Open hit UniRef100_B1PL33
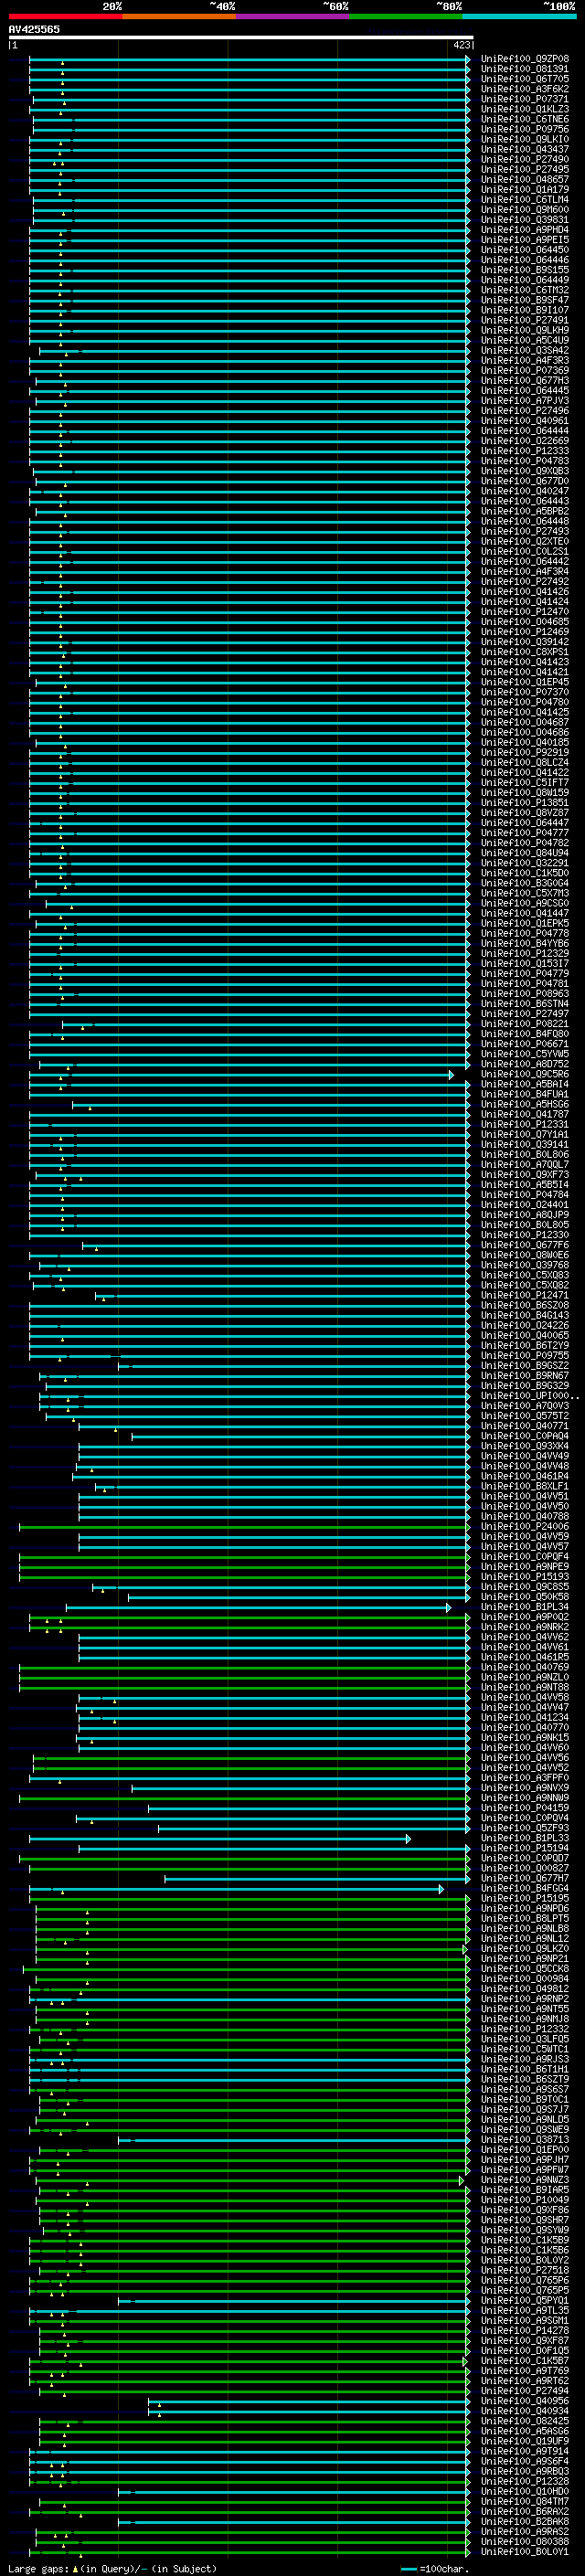Image resolution: width=585 pixels, height=2576 pixels. click(x=524, y=1838)
